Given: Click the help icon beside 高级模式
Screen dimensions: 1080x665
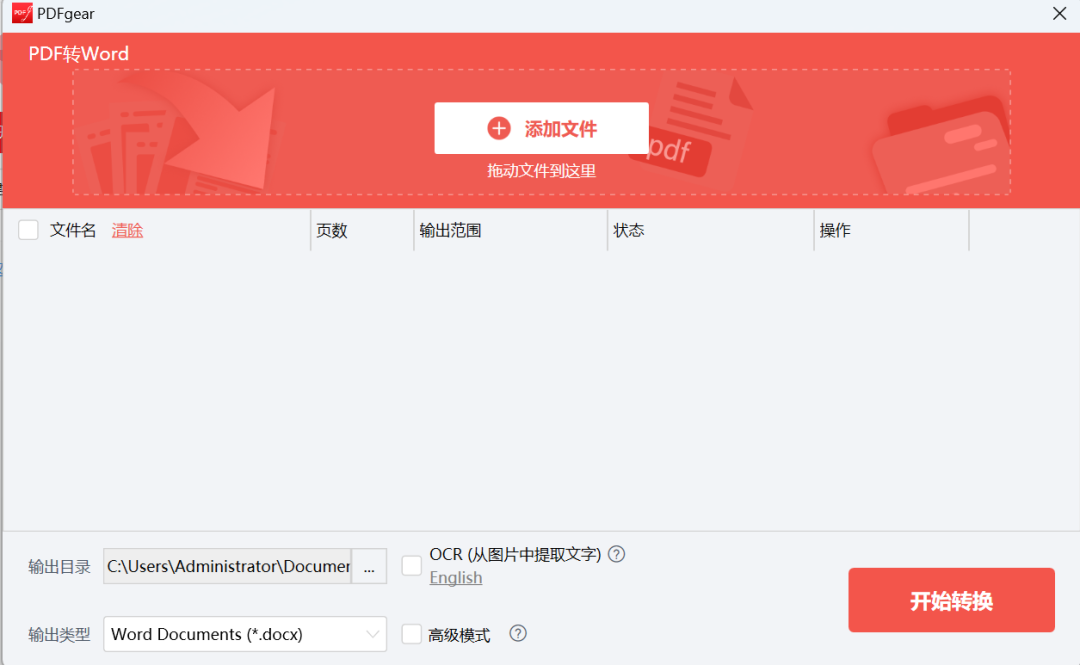Looking at the screenshot, I should point(517,633).
